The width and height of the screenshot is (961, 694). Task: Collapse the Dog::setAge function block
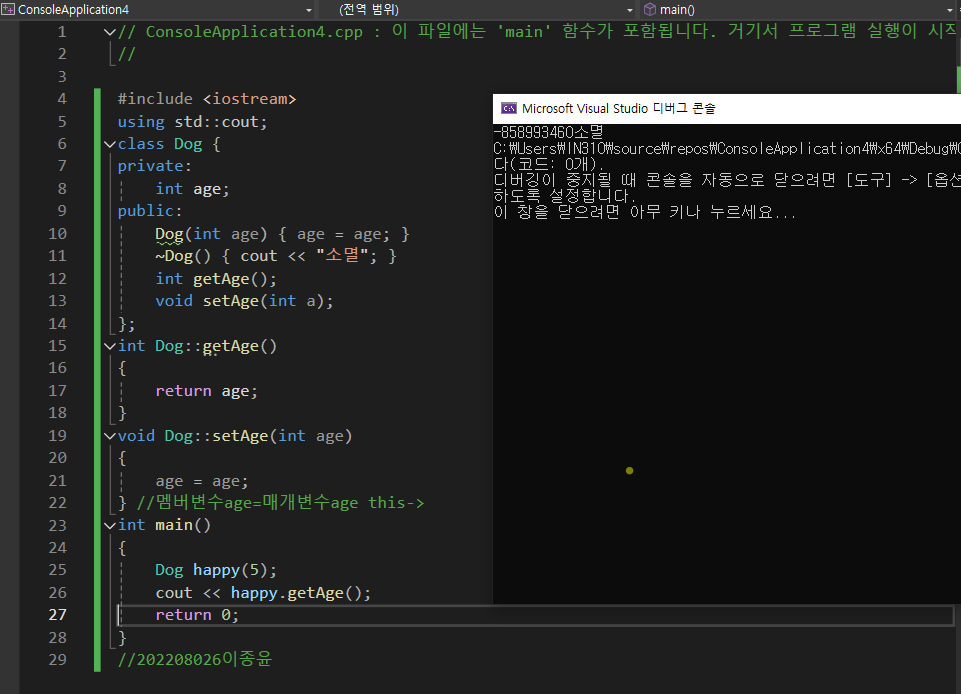[110, 436]
